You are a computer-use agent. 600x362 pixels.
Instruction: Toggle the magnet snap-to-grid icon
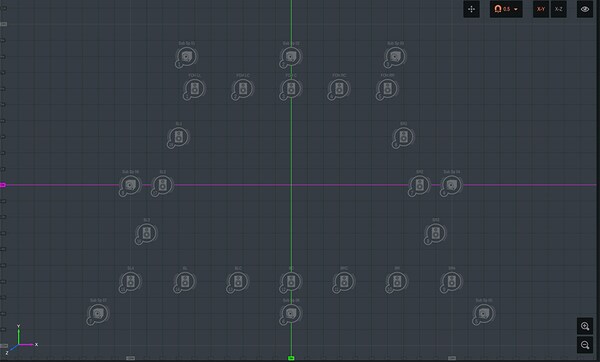[498, 9]
